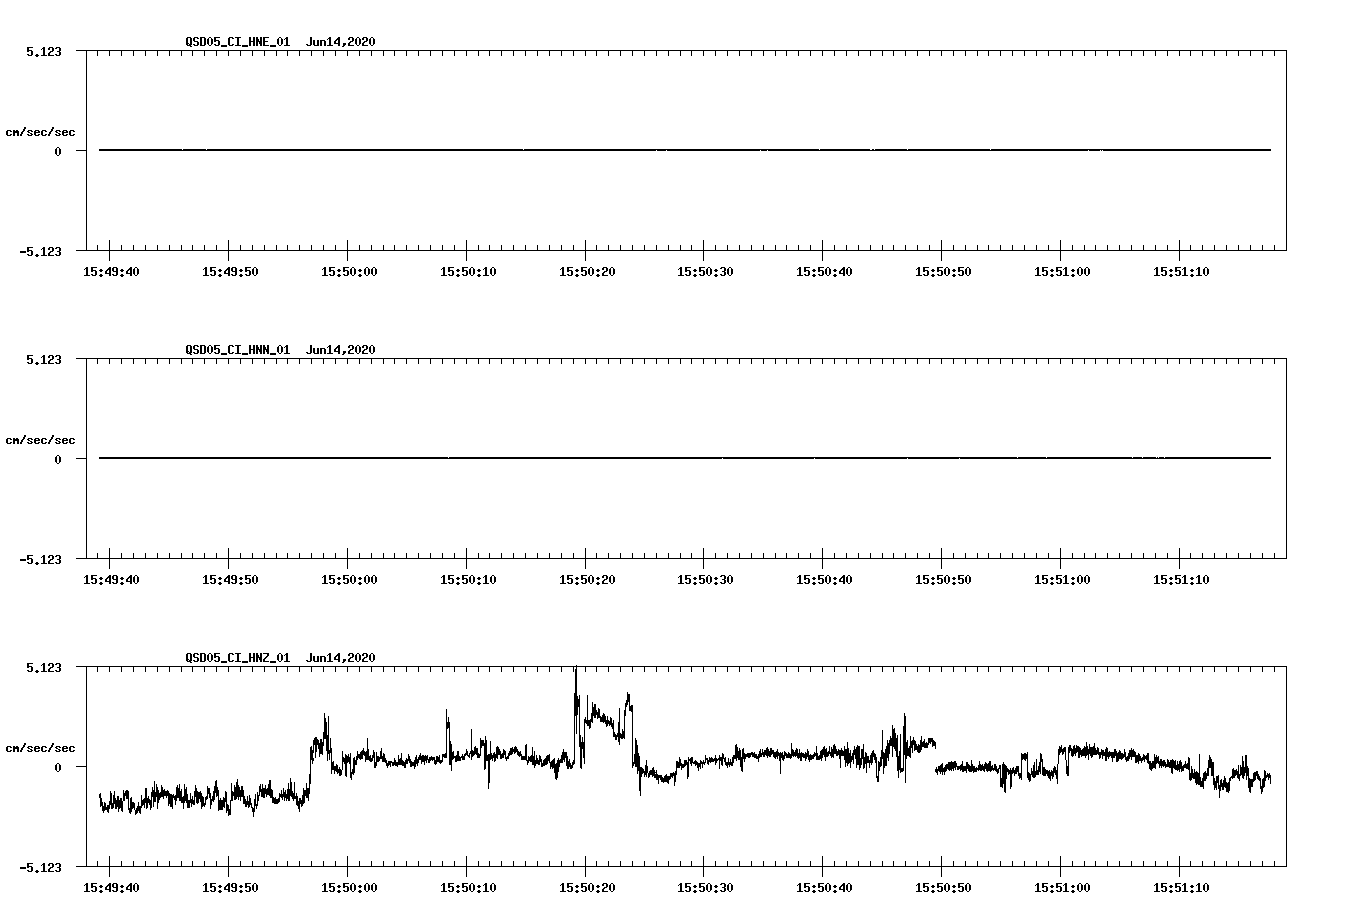Click the flat HNN waveform trace line
The image size is (1358, 924).
click(685, 458)
